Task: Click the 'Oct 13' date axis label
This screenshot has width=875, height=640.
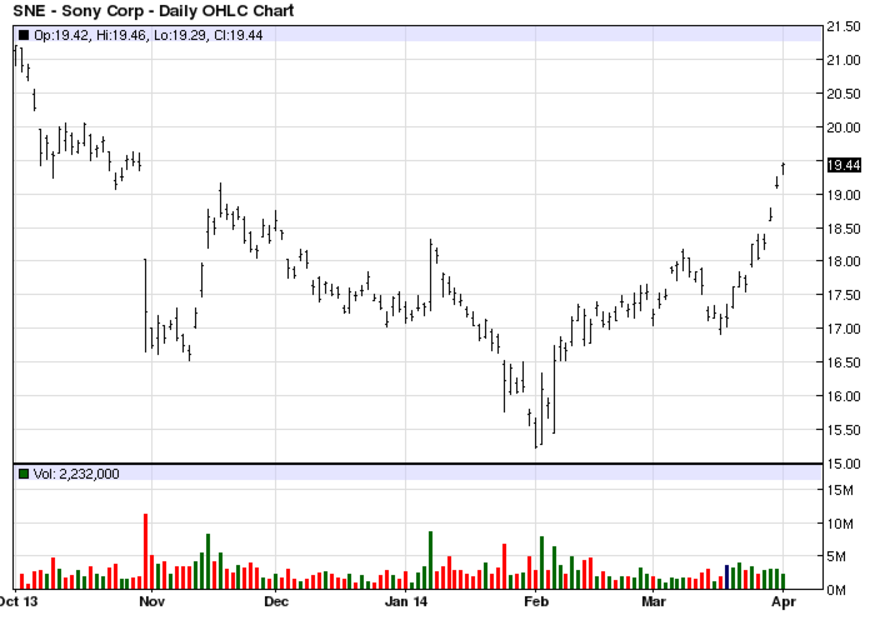Action: (18, 601)
